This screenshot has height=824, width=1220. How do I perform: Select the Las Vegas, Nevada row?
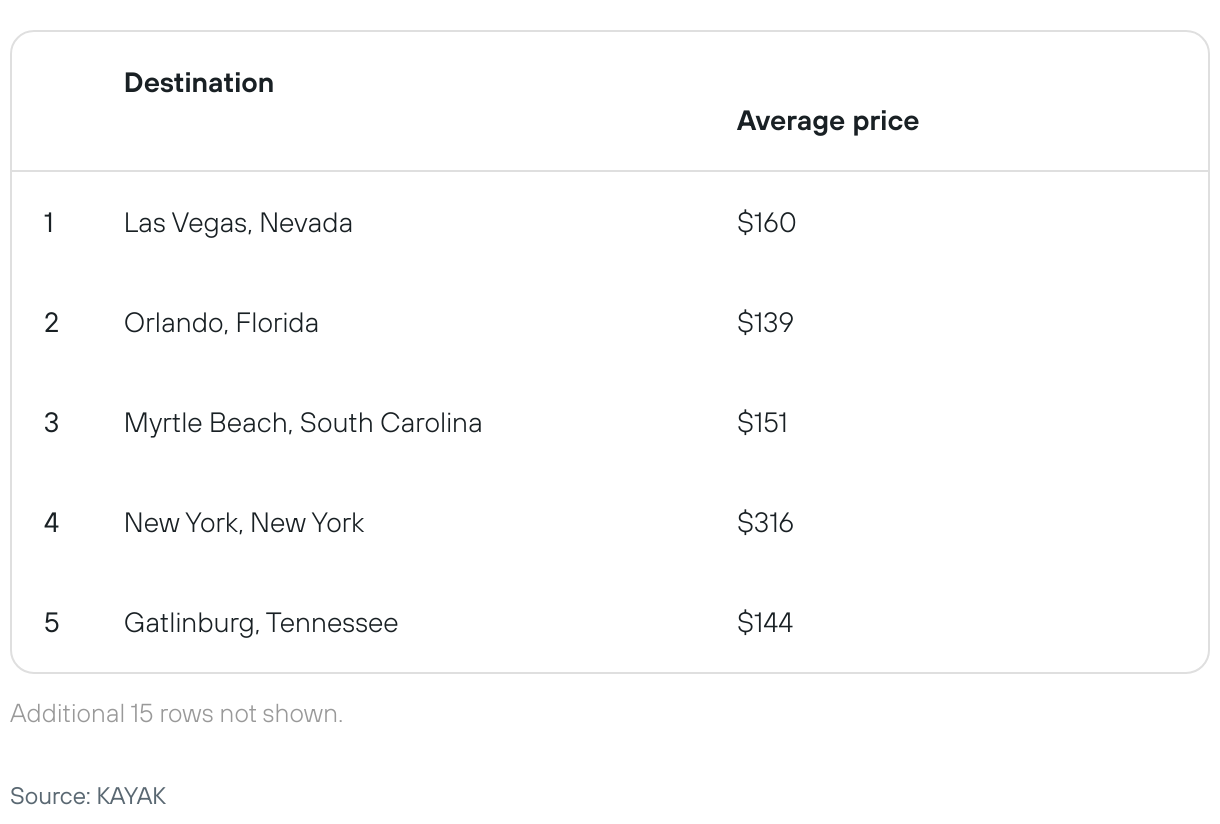tap(238, 222)
